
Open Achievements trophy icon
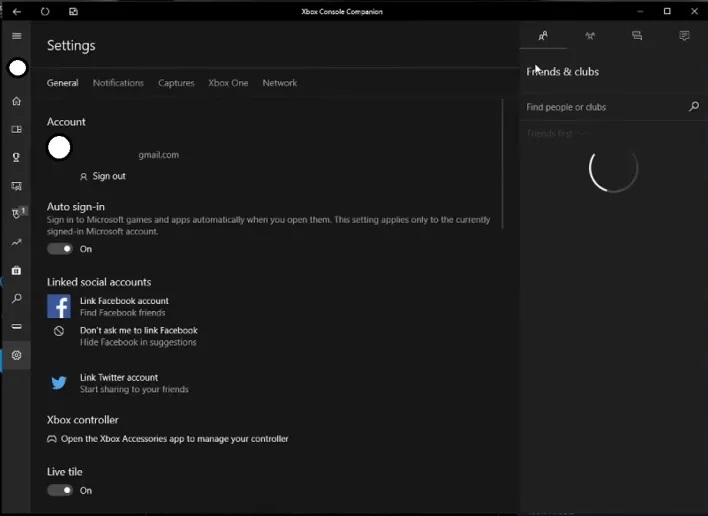(17, 158)
